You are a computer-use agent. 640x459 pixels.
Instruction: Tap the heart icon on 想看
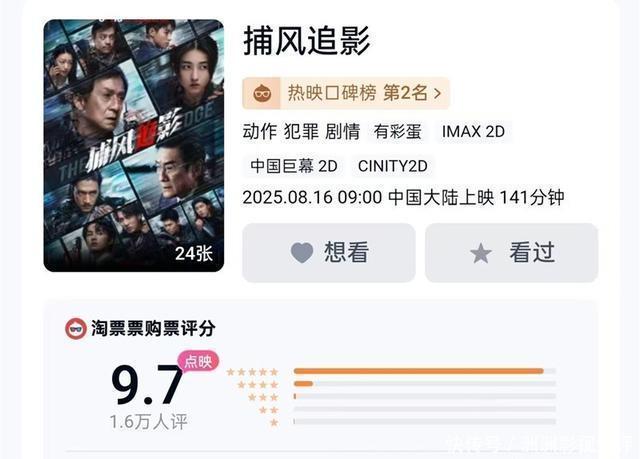pos(302,253)
